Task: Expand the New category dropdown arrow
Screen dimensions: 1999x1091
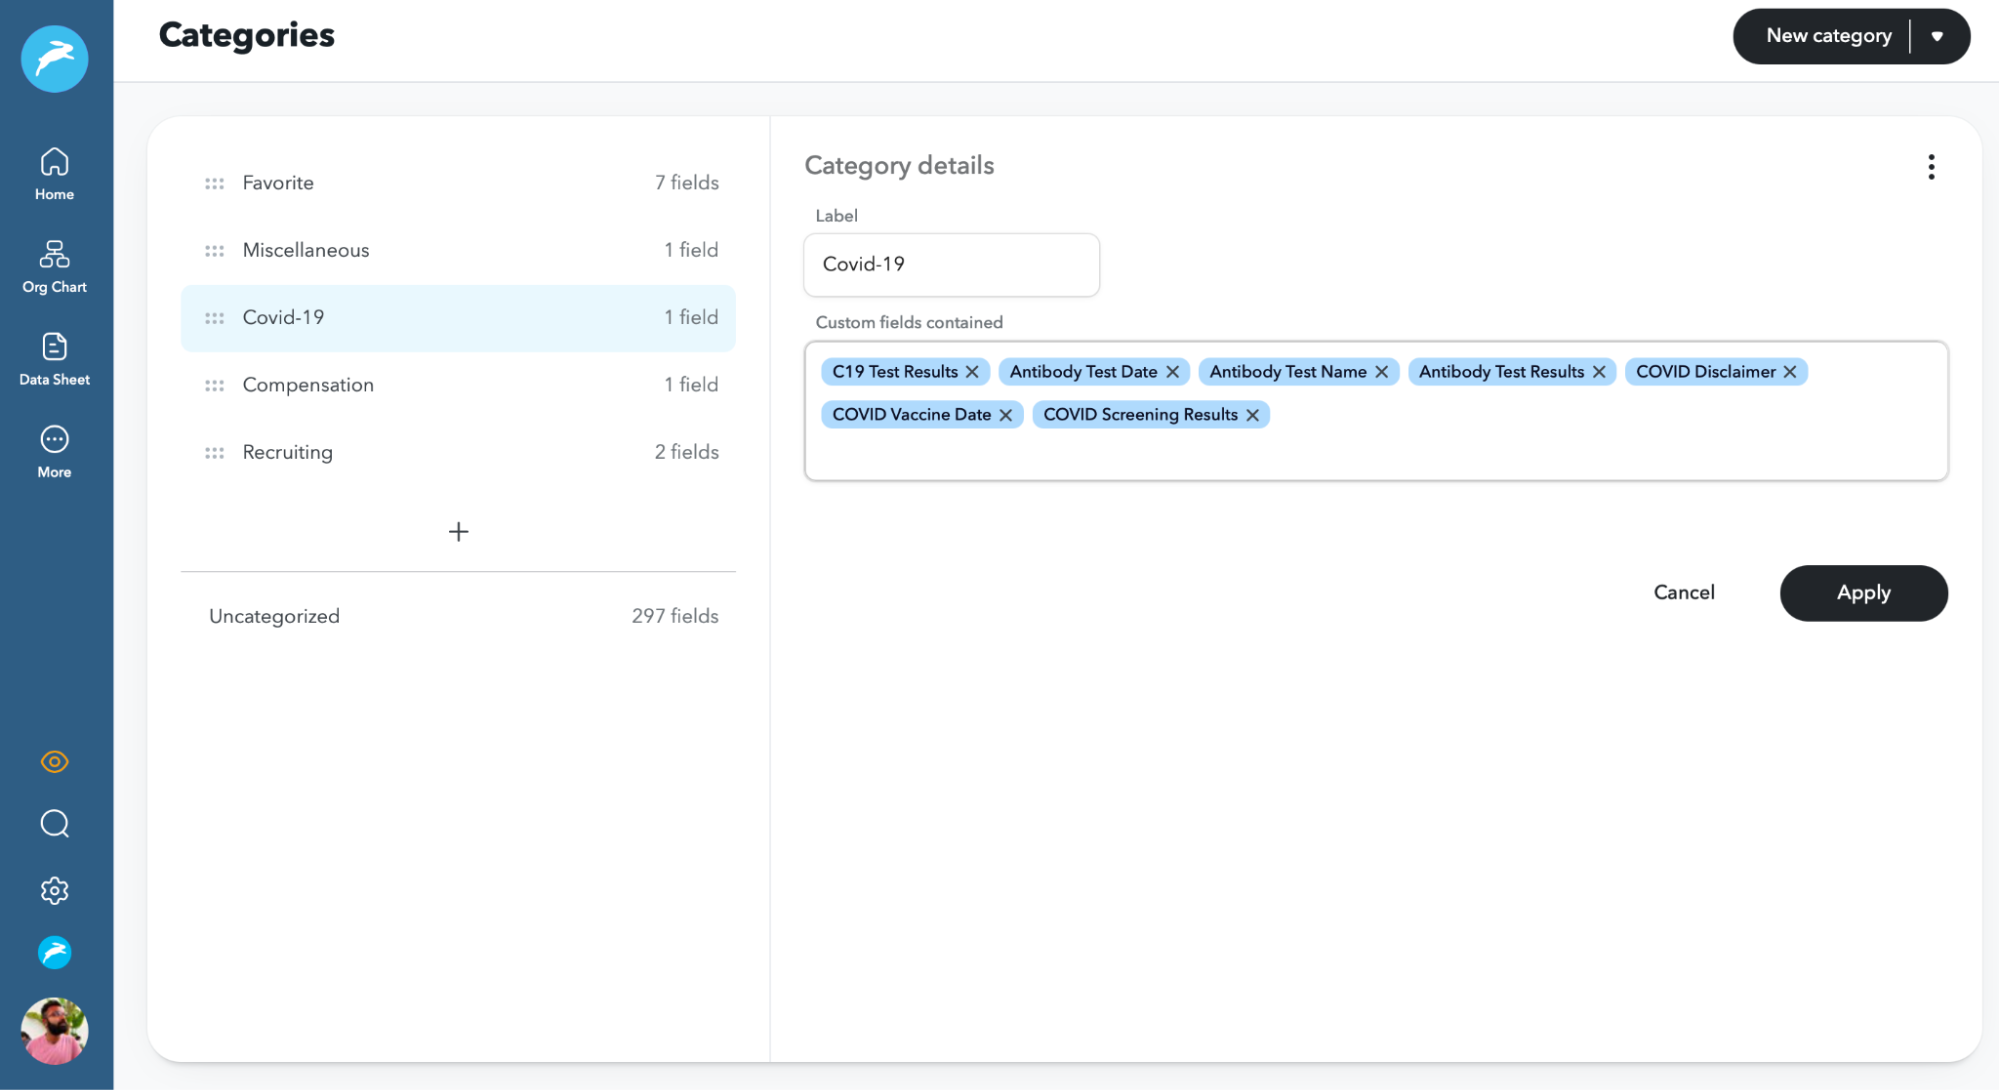Action: (1938, 36)
